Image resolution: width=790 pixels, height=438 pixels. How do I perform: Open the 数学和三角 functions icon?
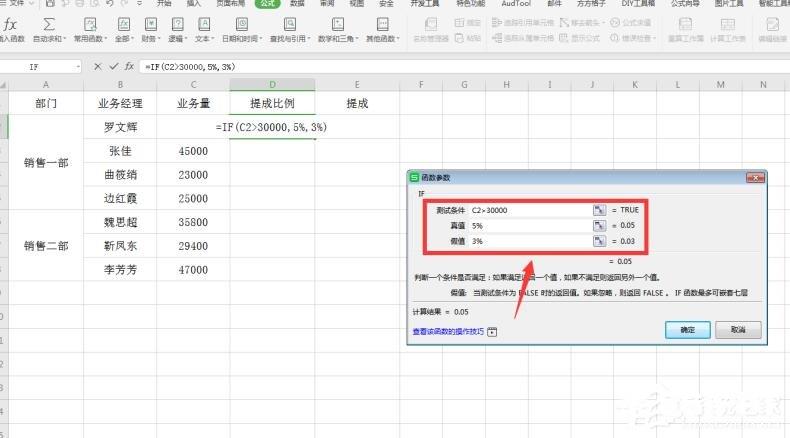(338, 24)
